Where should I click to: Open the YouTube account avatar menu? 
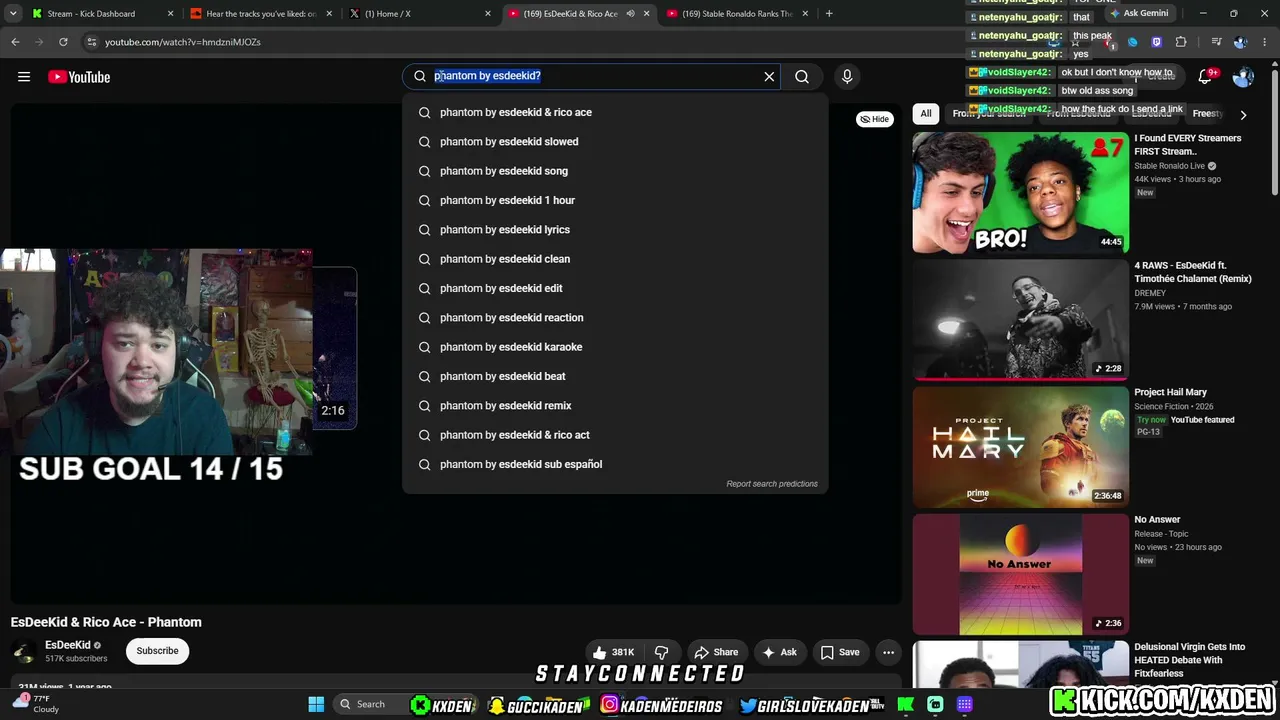click(x=1243, y=77)
